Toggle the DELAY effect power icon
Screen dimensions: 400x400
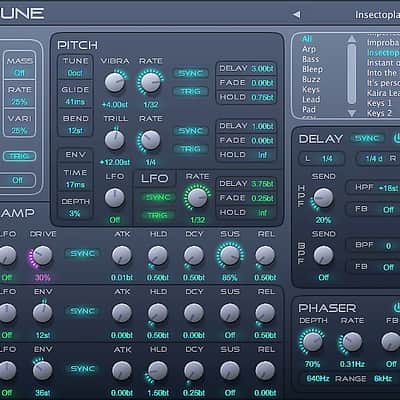point(397,138)
